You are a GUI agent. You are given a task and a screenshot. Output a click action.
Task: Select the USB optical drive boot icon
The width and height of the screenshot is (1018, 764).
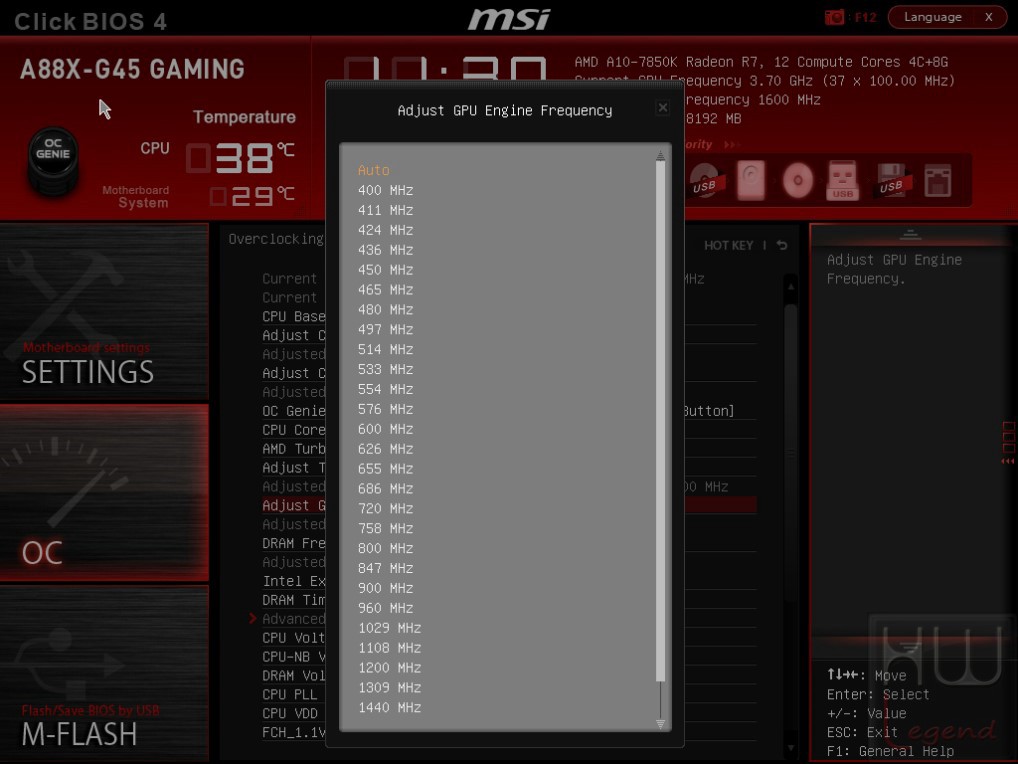pyautogui.click(x=706, y=180)
